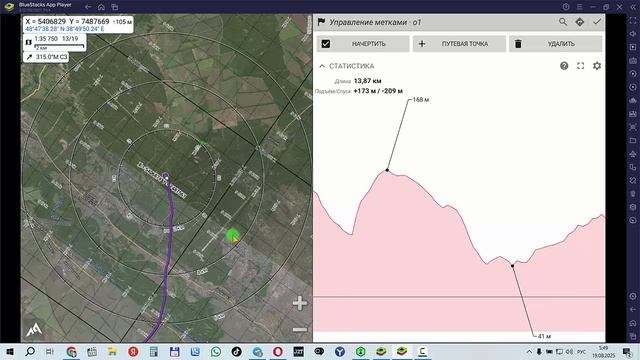Screen dimensions: 640x360
Task: Toggle BlueStacks fullscreen sidebar icon
Action: [633, 20]
